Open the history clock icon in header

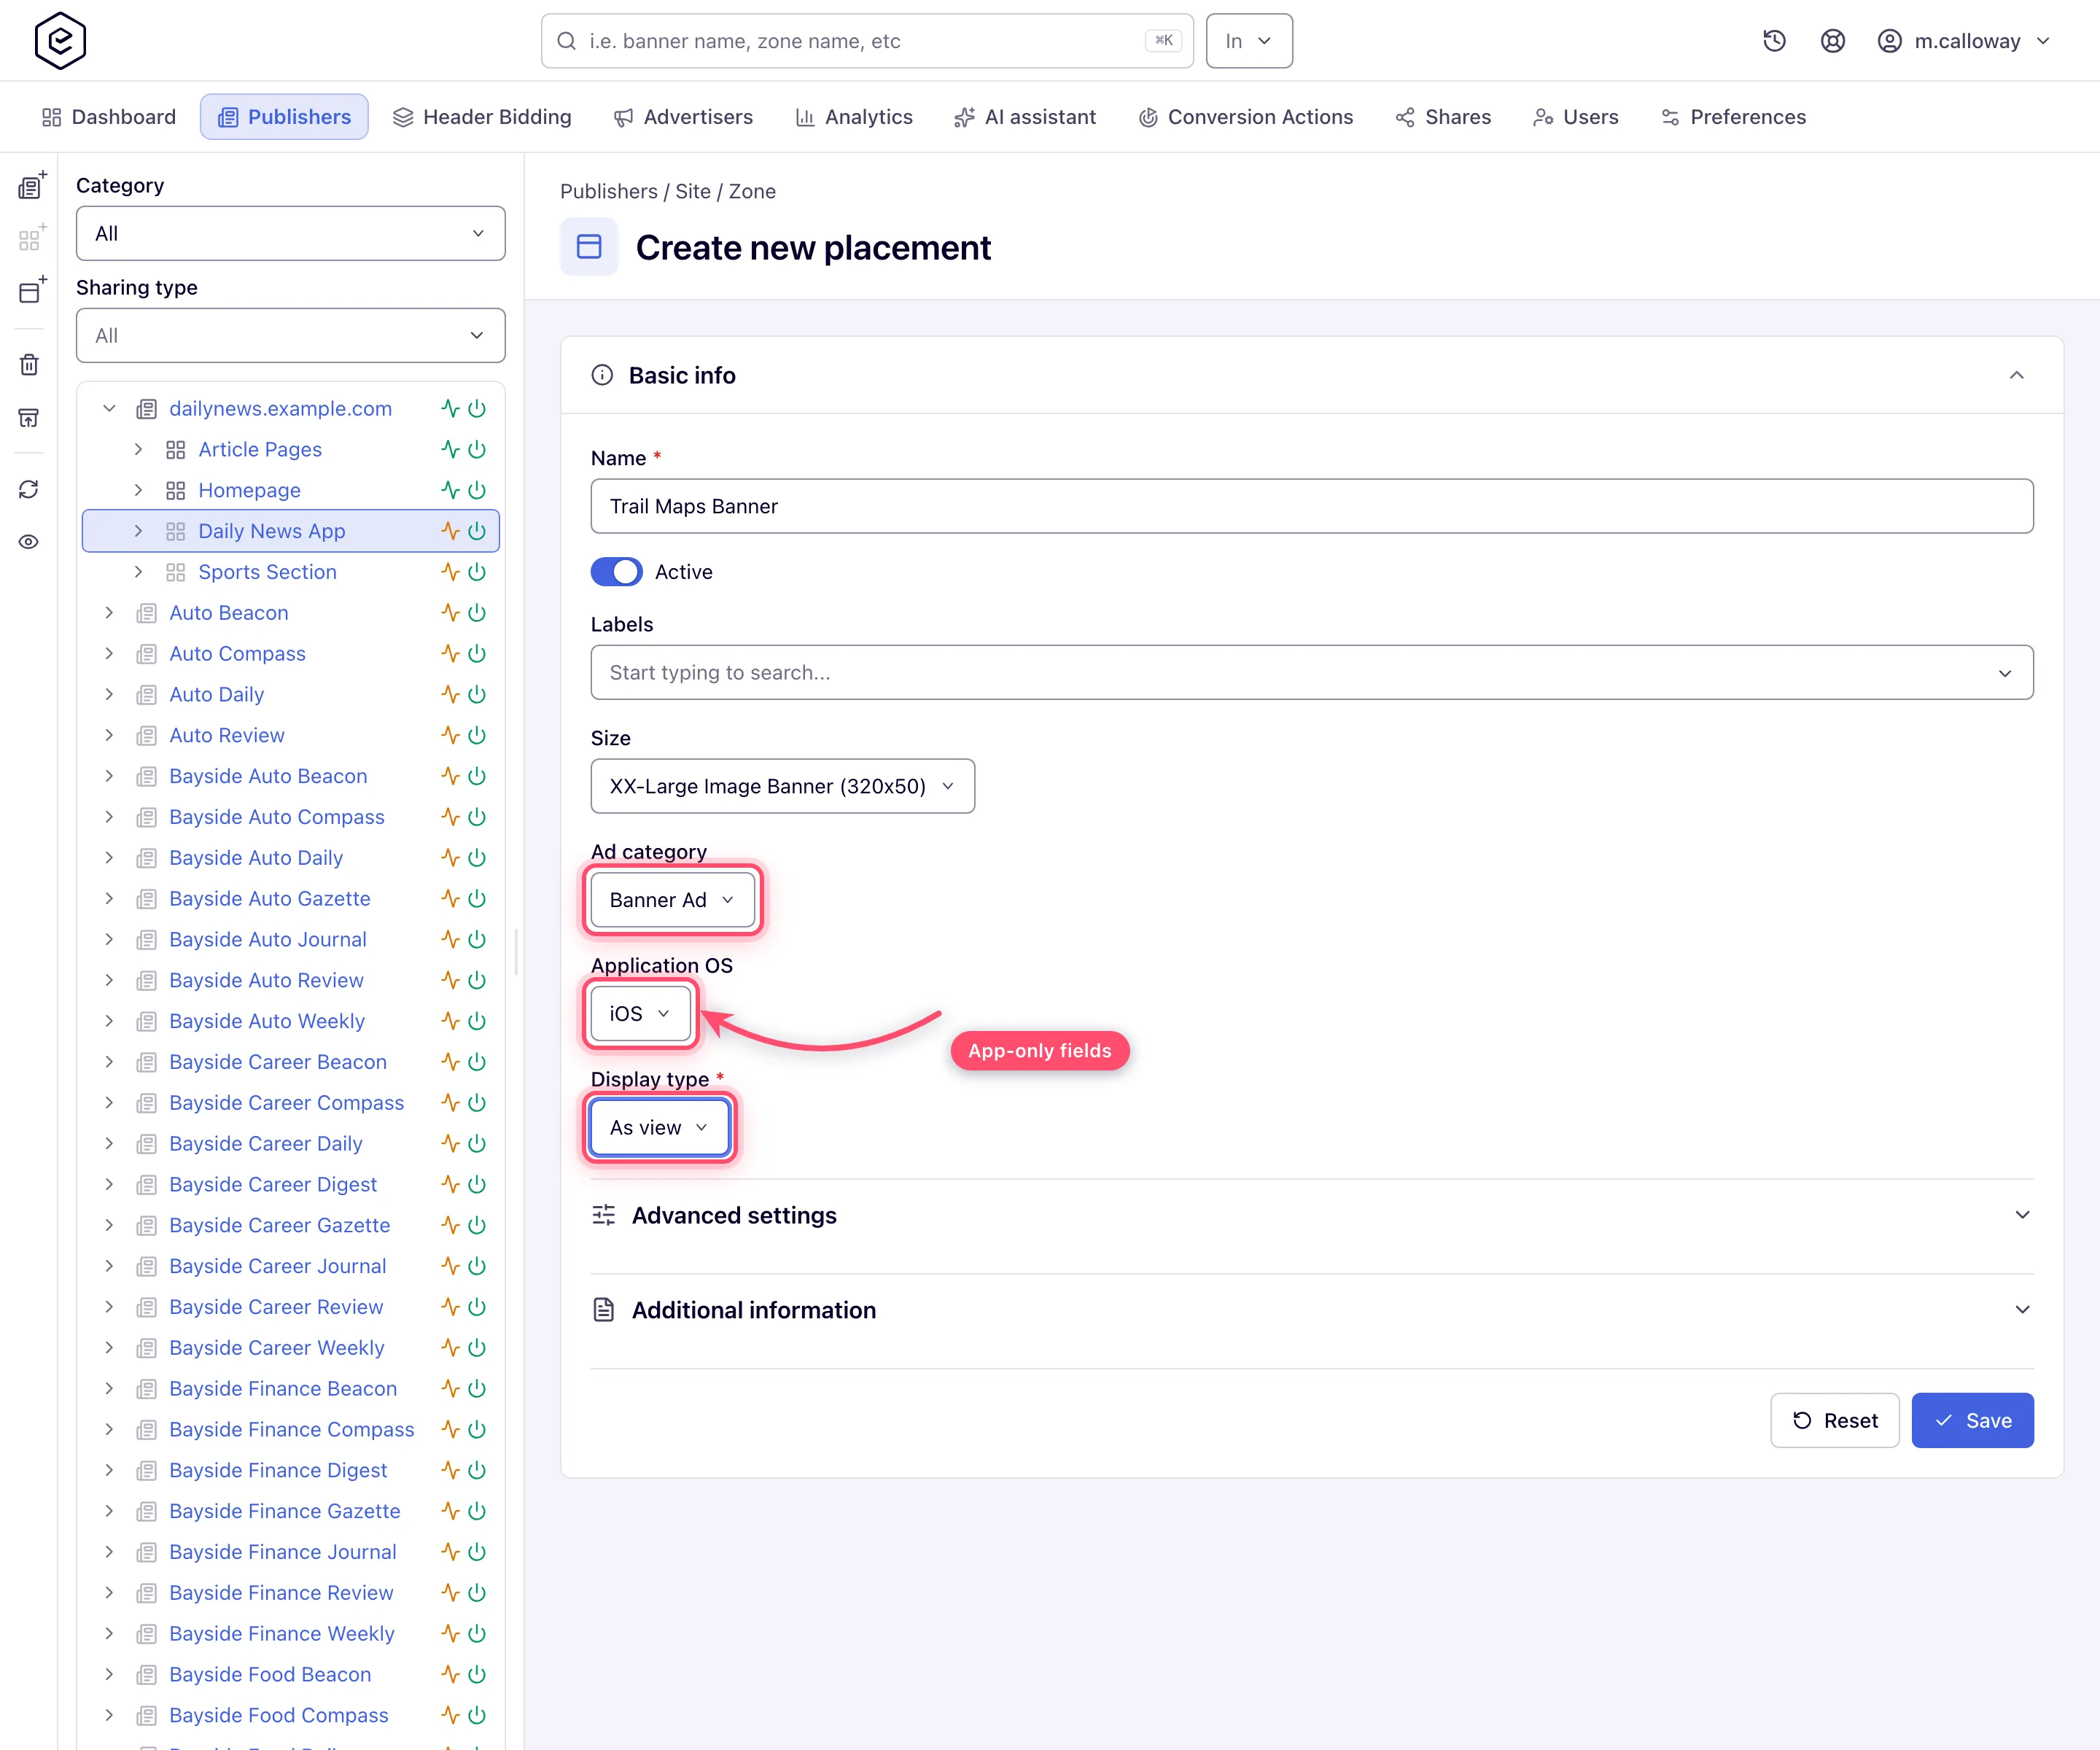coord(1774,41)
